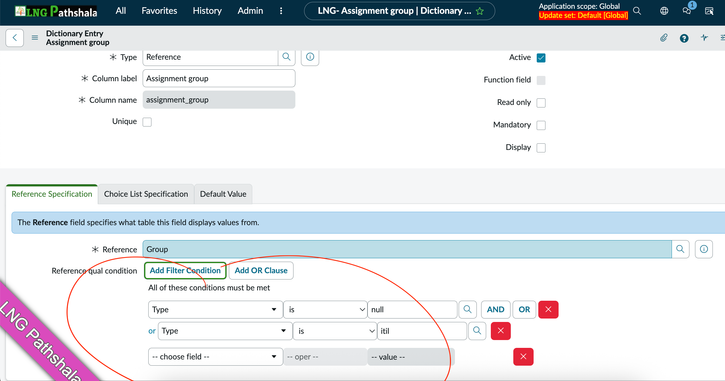Viewport: 725px width, 381px height.
Task: Click Add Filter Condition button
Action: pyautogui.click(x=185, y=270)
